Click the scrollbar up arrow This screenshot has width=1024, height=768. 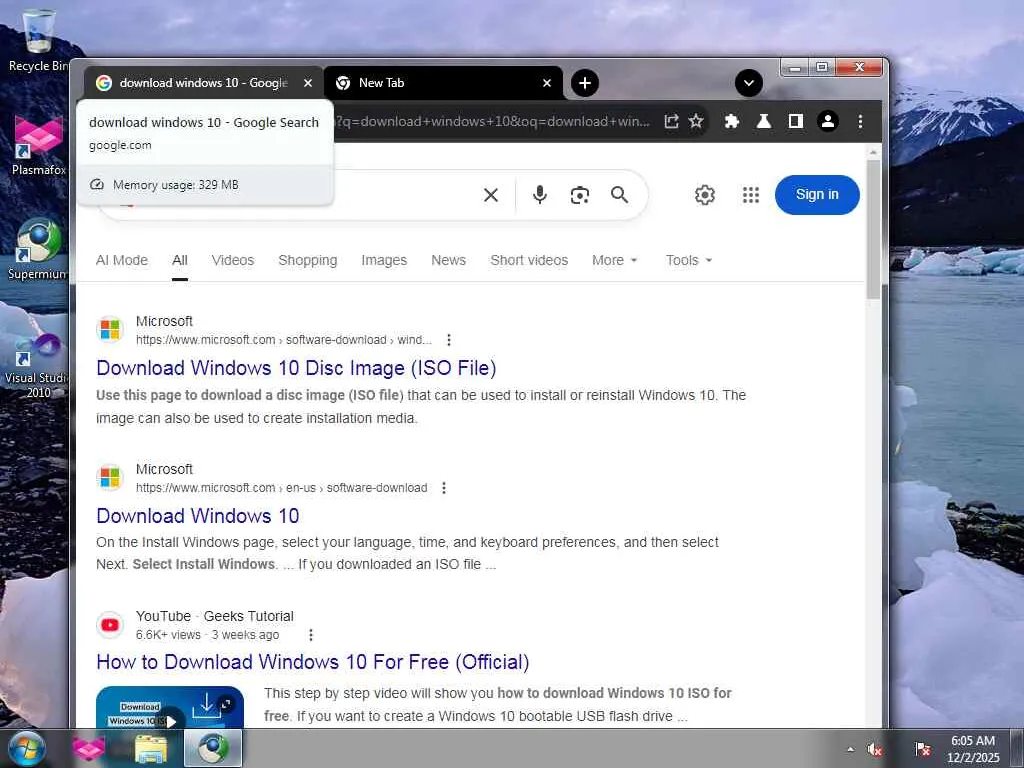click(874, 152)
